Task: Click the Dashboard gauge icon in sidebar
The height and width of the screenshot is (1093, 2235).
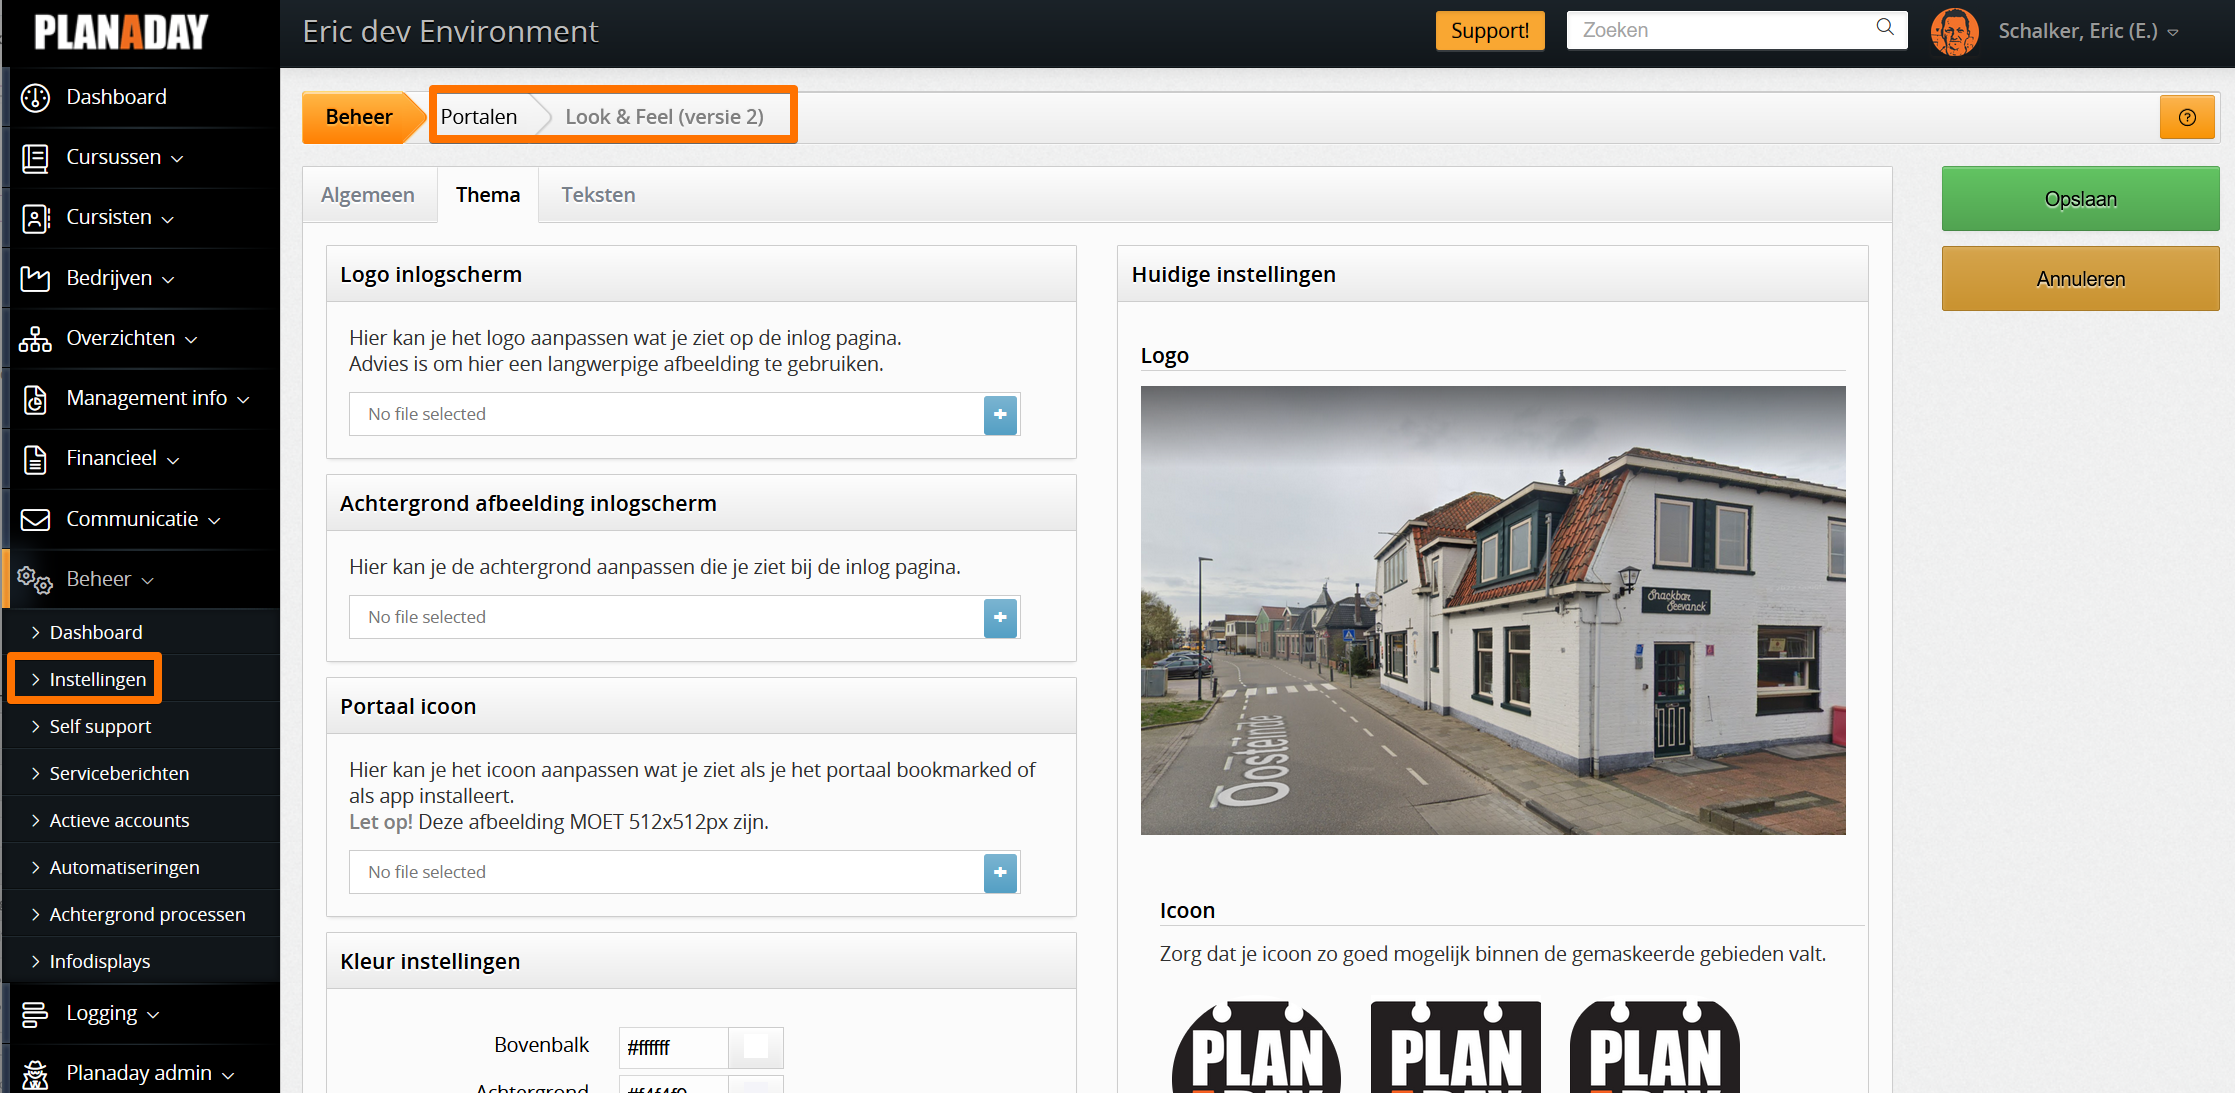Action: pos(35,98)
